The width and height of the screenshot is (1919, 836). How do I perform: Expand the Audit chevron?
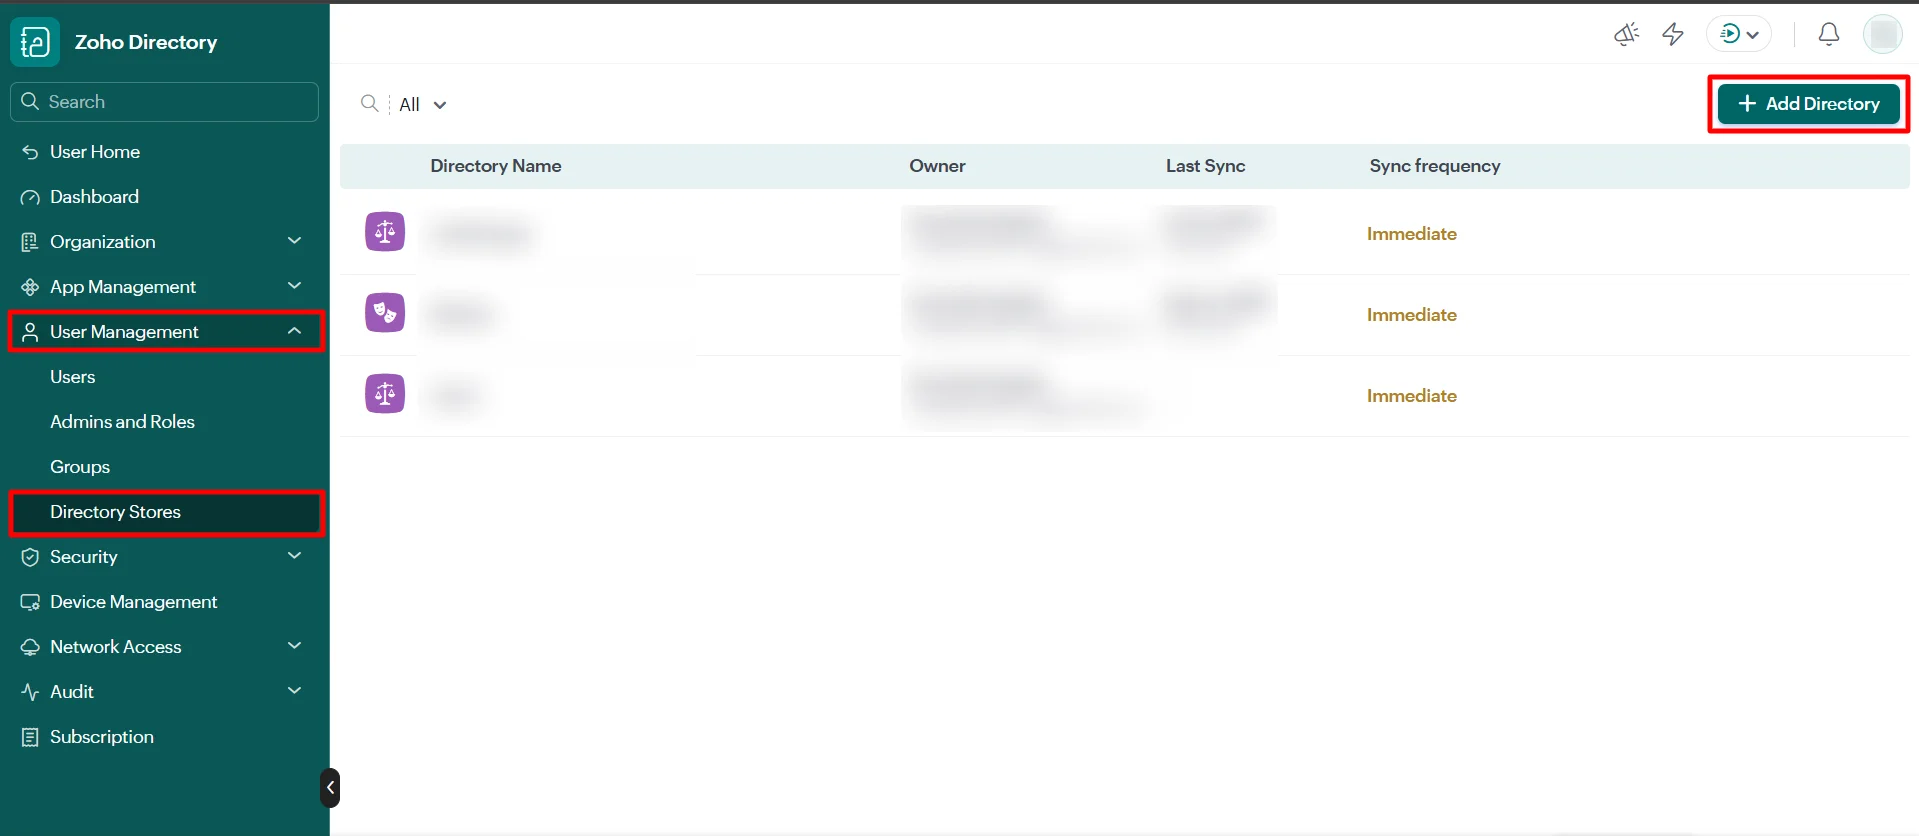pos(294,691)
